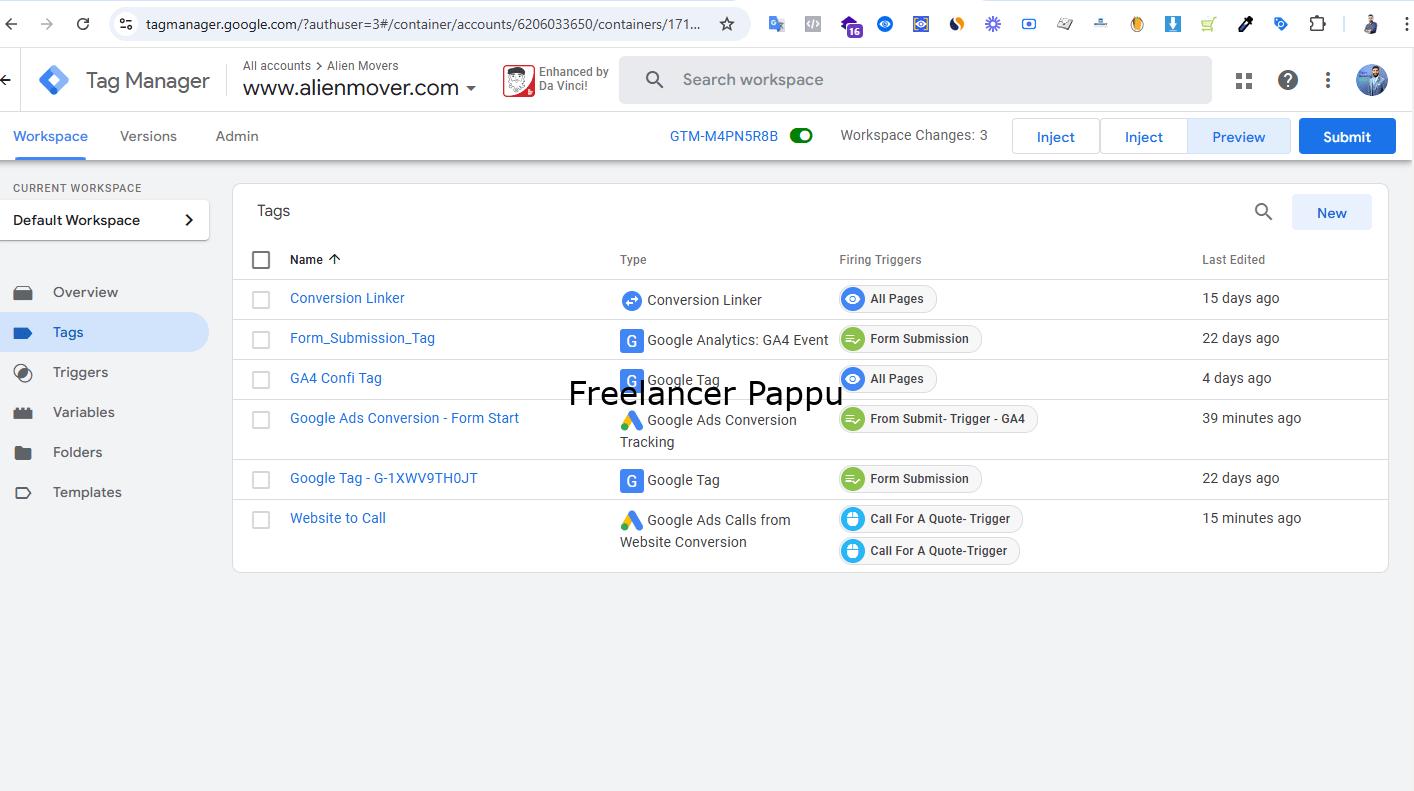Click Workspace Changes: 3 text
This screenshot has width=1414, height=791.
click(x=914, y=135)
